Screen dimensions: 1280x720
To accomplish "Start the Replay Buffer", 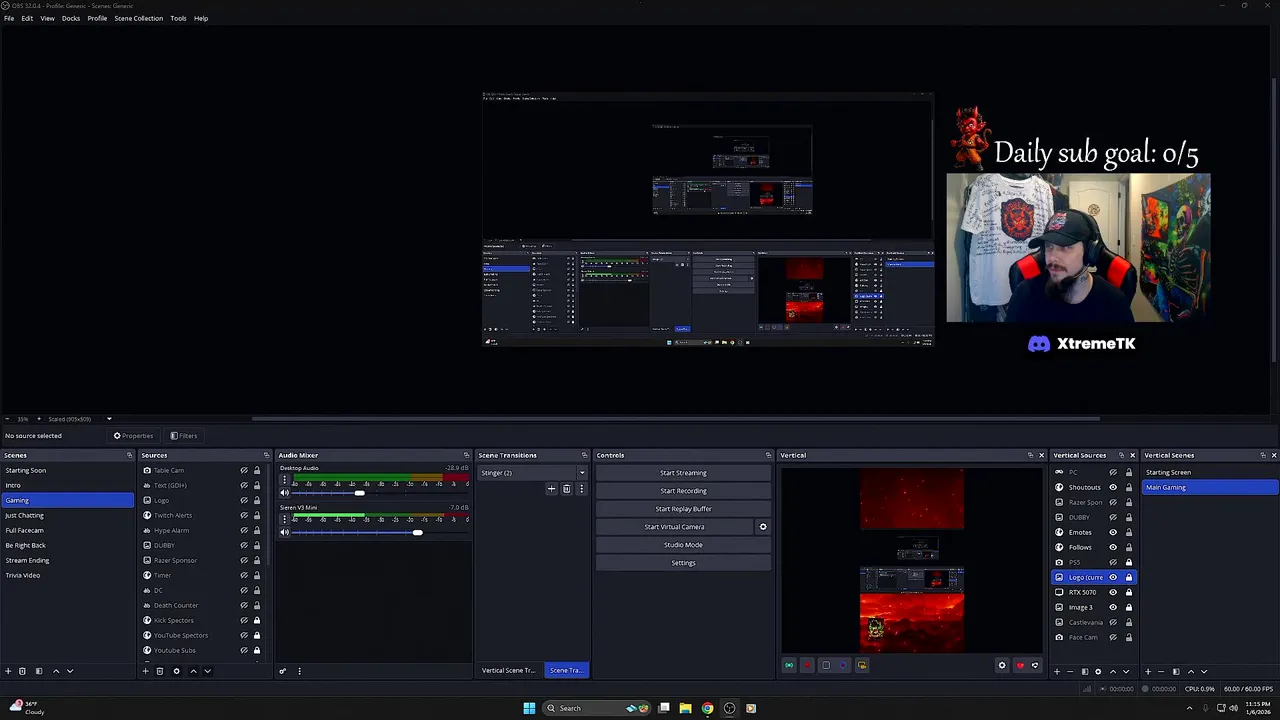I will pos(683,509).
